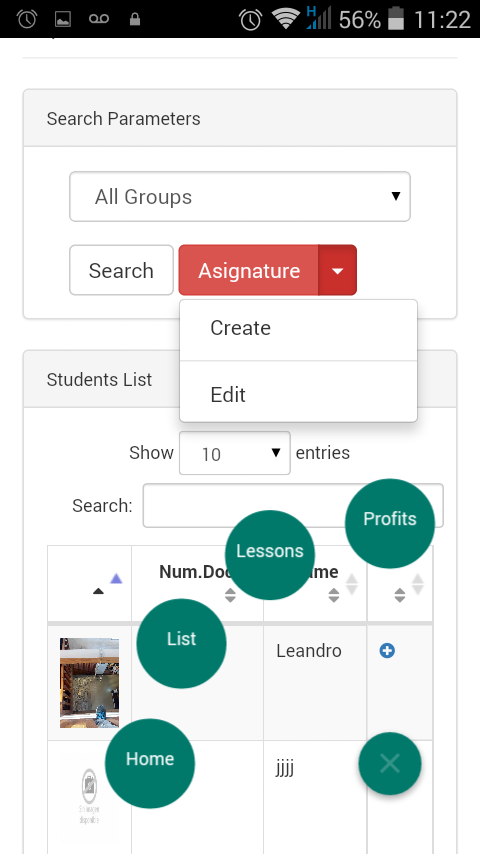Toggle the Asignature caret dropdown arrow
480x854 pixels.
coord(337,270)
